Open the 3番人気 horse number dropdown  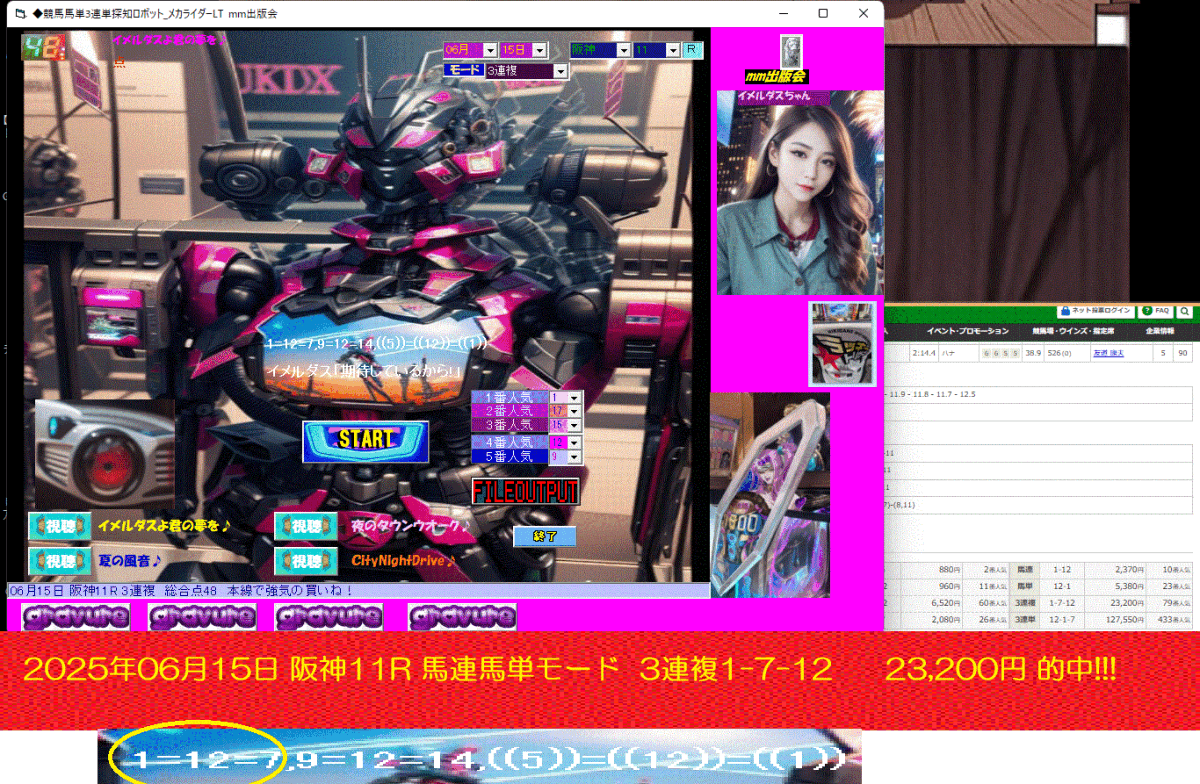point(574,425)
